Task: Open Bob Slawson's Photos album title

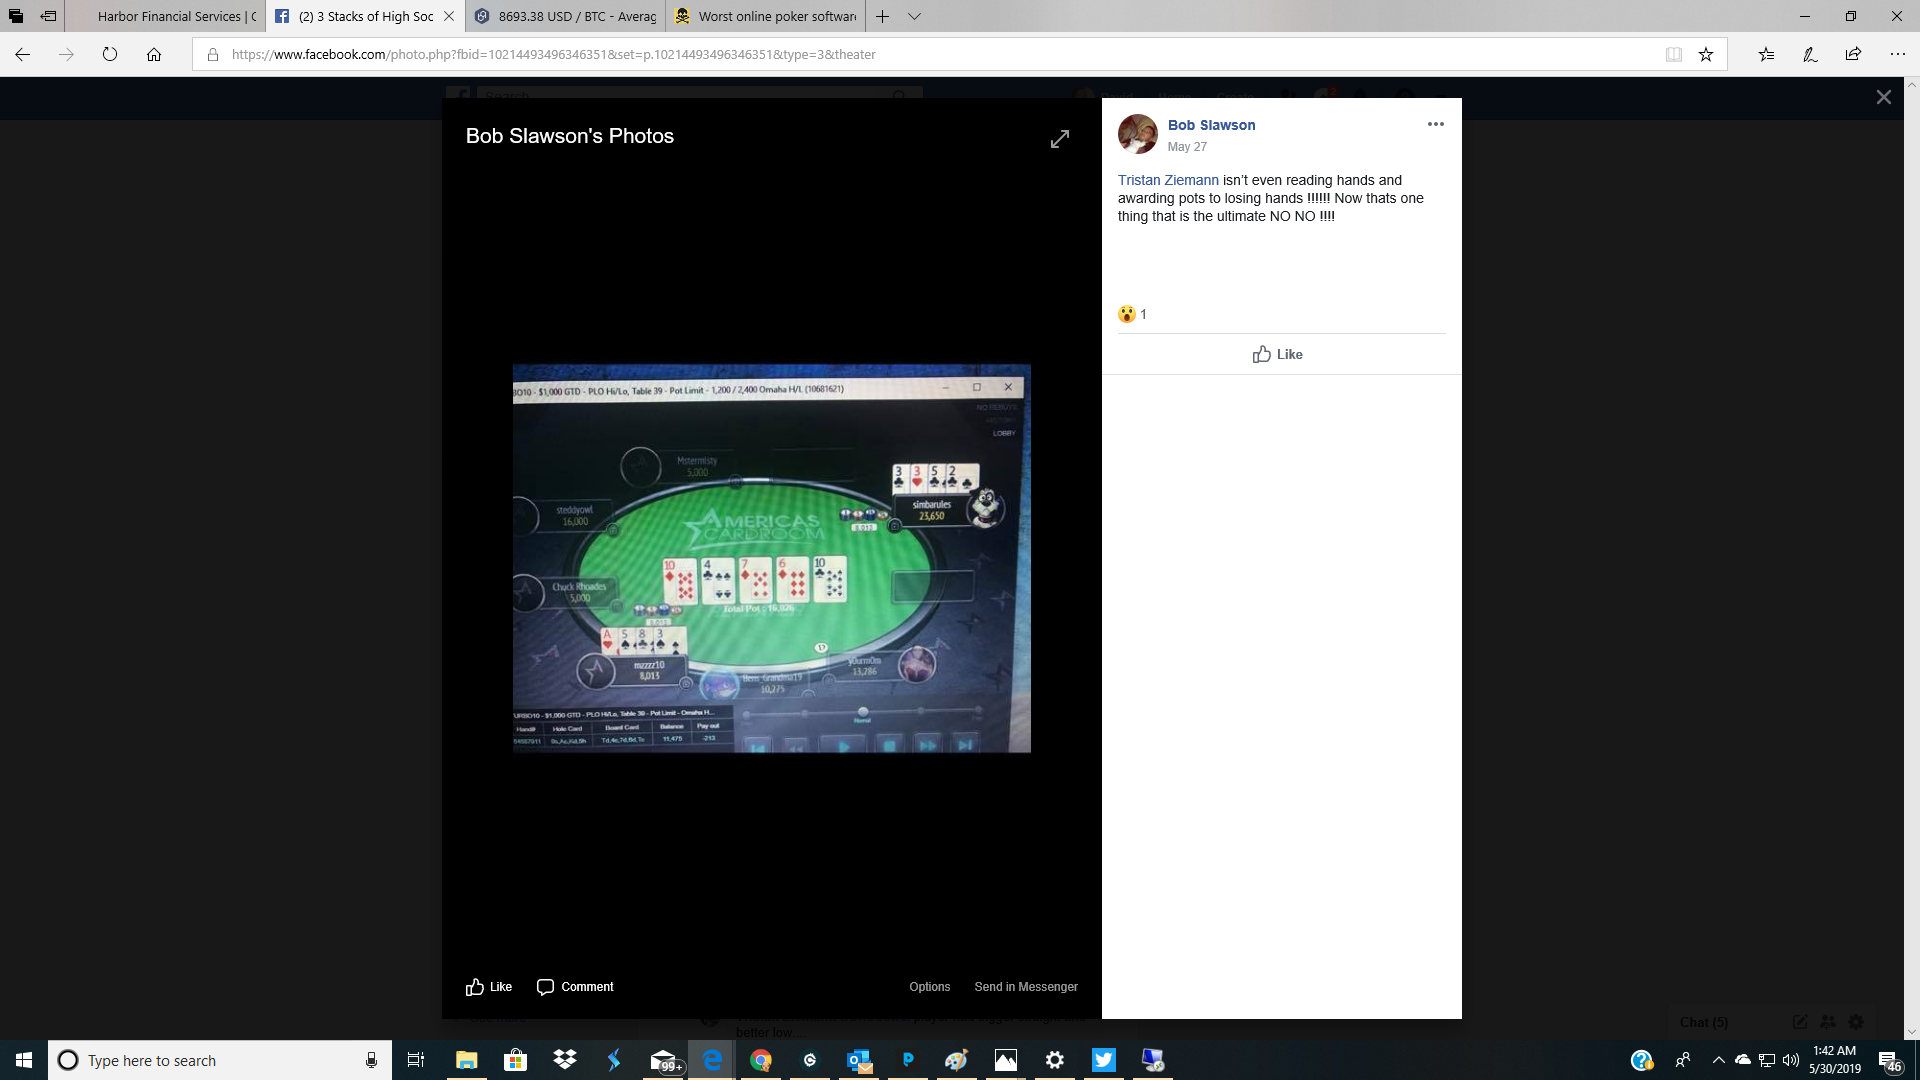Action: (570, 136)
